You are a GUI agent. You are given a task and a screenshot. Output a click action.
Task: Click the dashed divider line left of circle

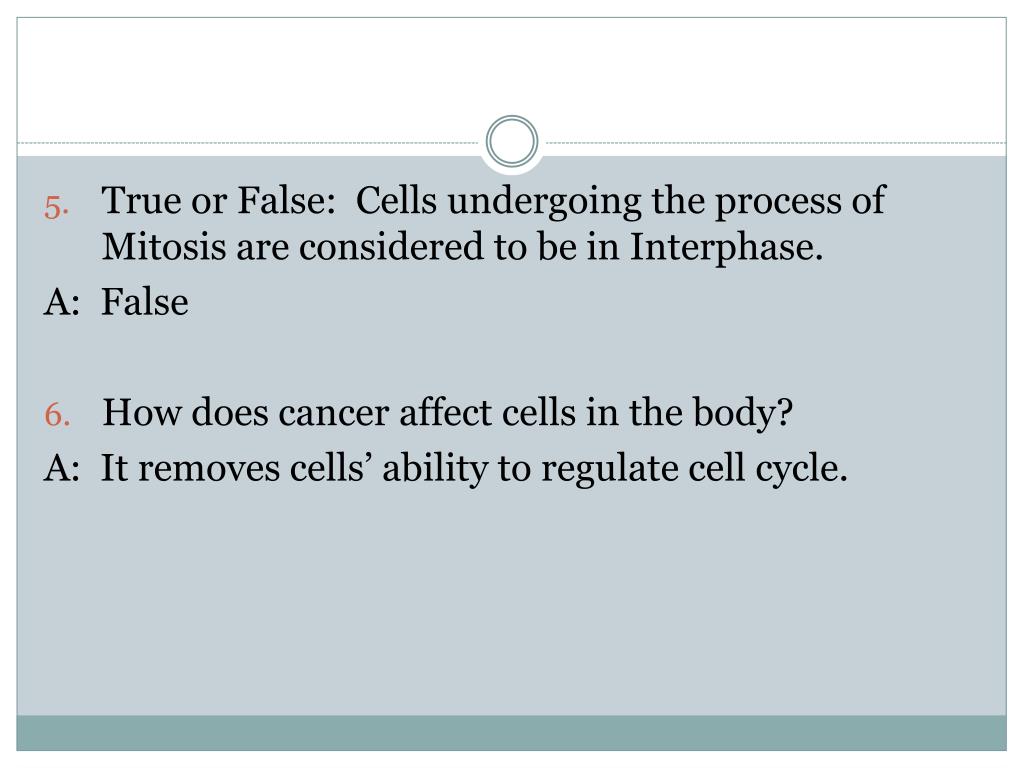pos(248,142)
